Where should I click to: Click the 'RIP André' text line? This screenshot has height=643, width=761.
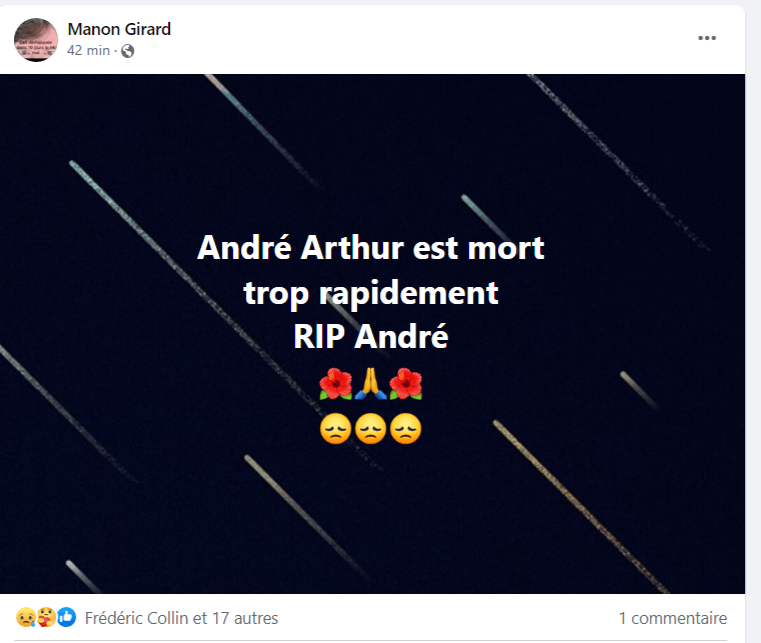tap(371, 337)
